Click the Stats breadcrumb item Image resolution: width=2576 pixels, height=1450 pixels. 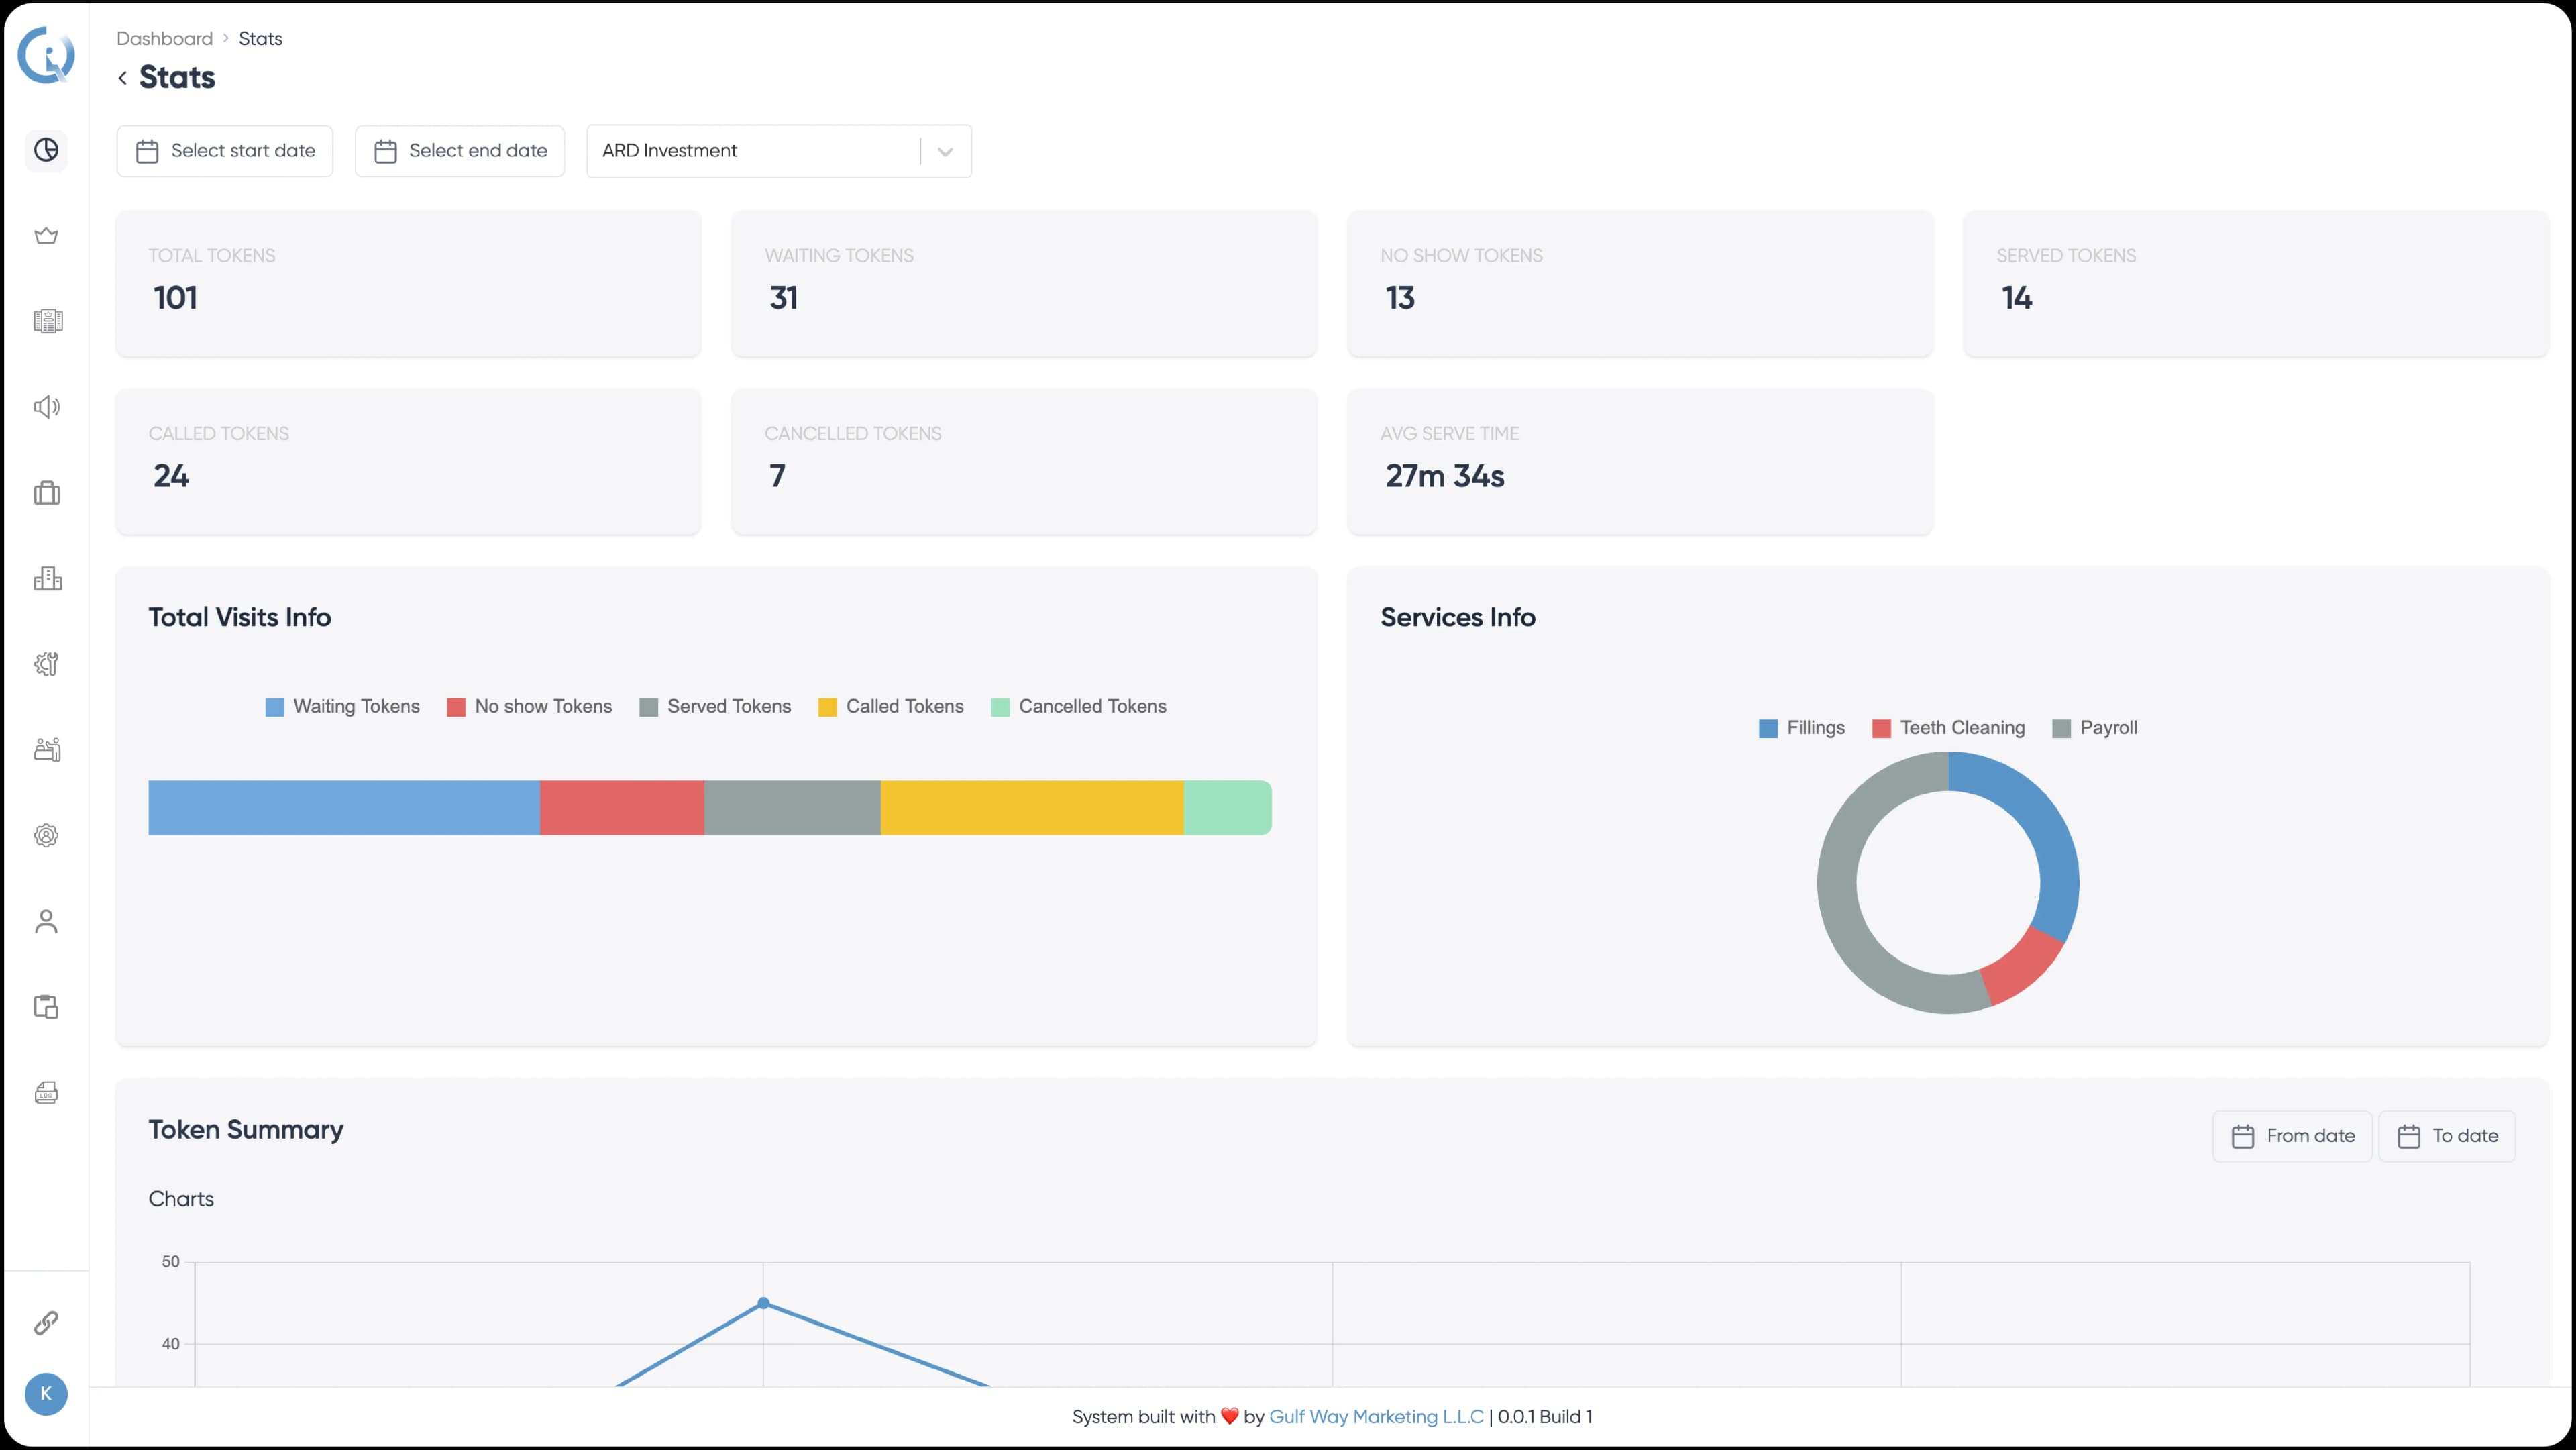[x=261, y=38]
